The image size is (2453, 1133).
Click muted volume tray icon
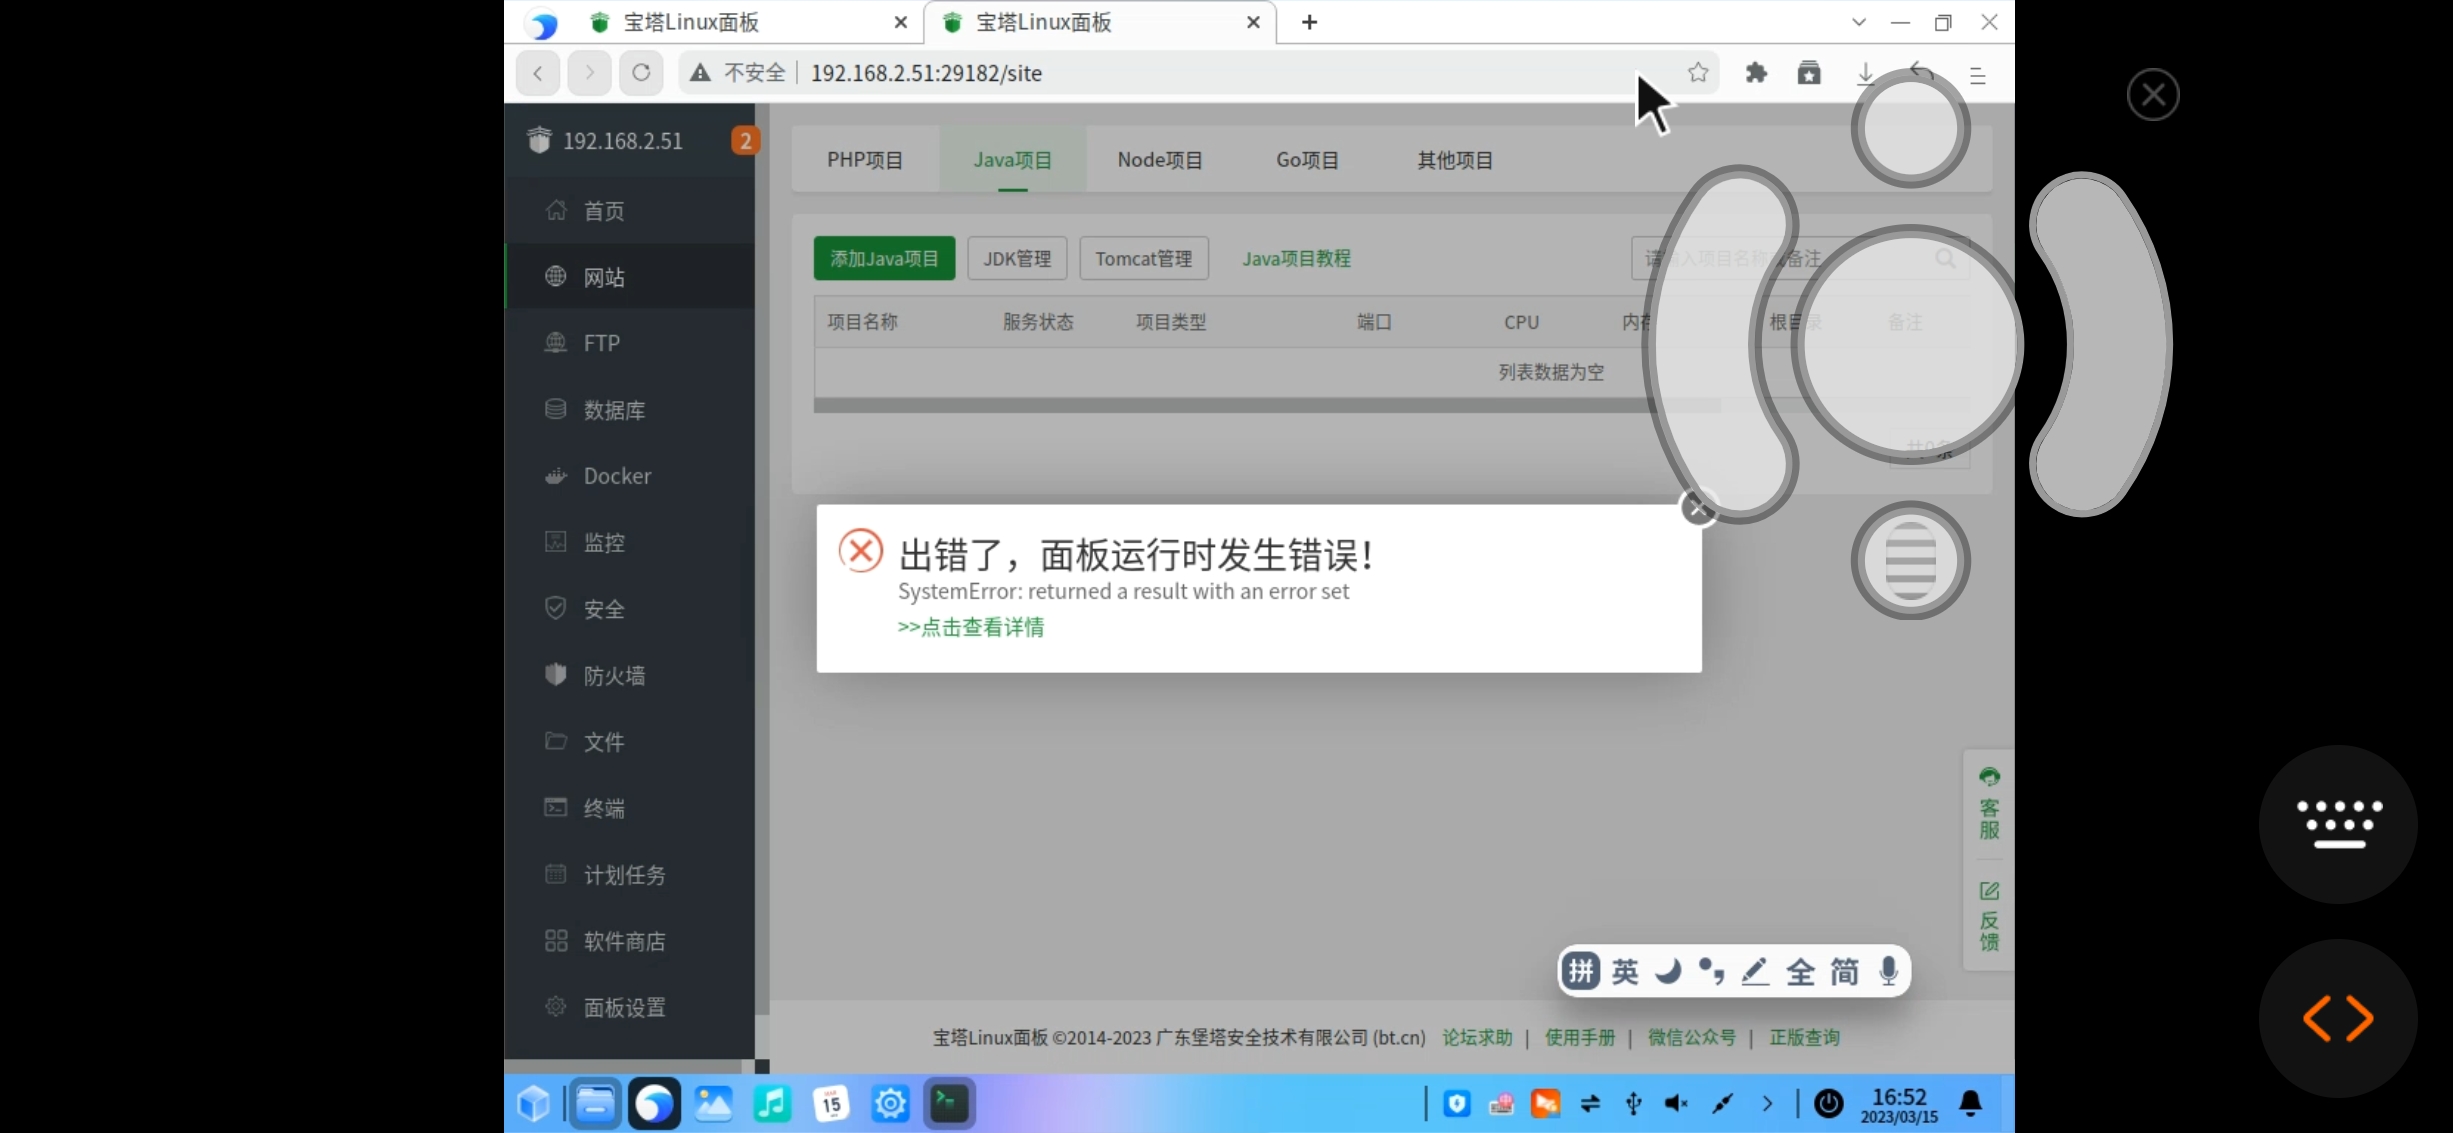(1677, 1103)
